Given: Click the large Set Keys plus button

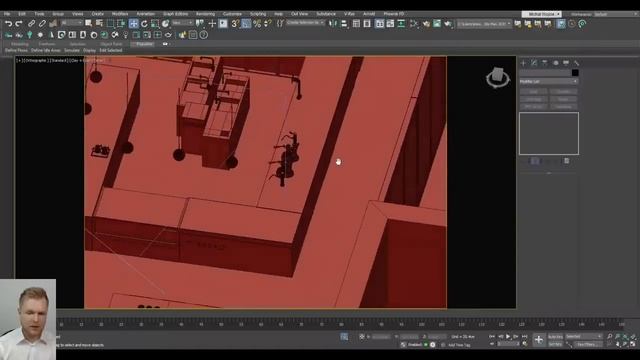Looking at the screenshot, I should 539,340.
